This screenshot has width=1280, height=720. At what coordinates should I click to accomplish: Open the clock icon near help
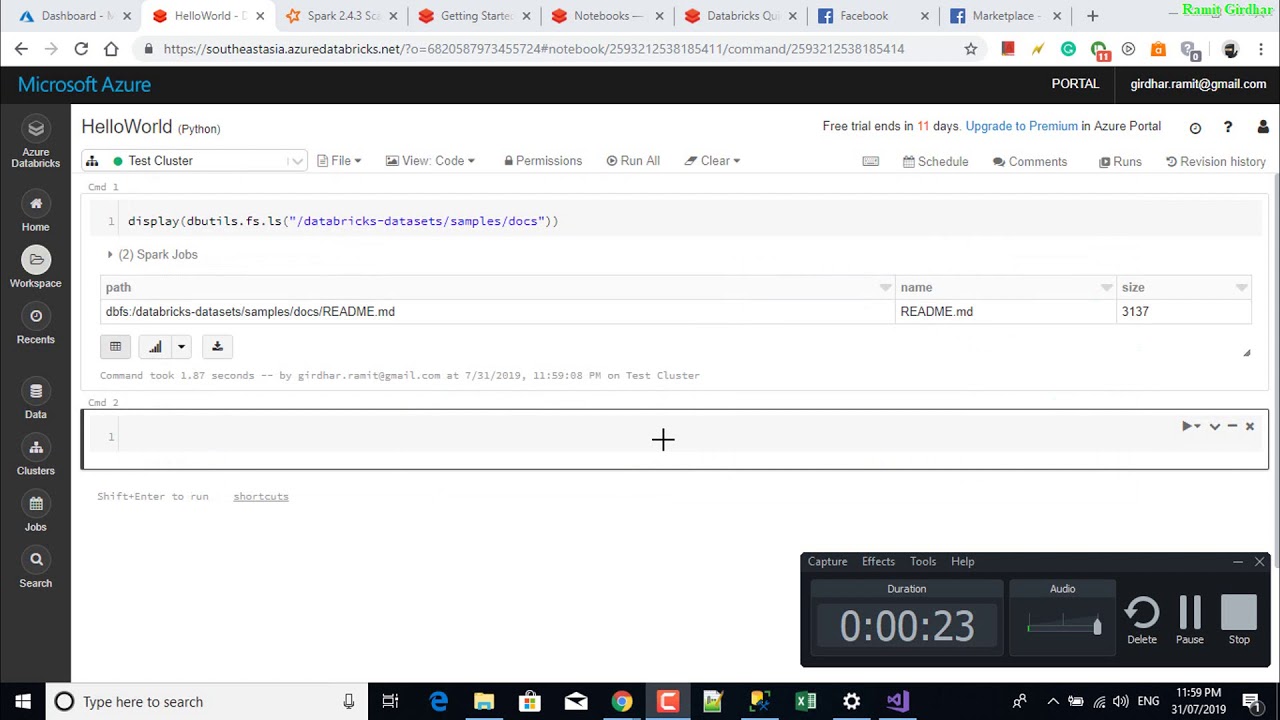point(1195,128)
